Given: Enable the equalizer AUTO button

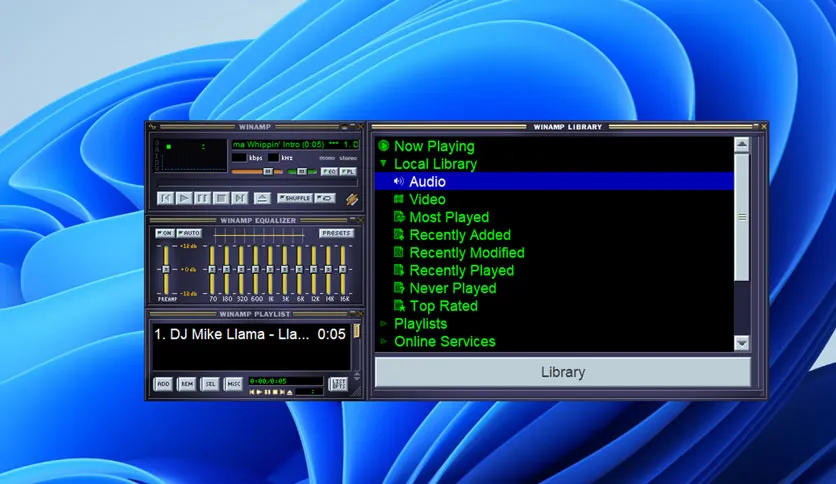Looking at the screenshot, I should click(x=189, y=233).
